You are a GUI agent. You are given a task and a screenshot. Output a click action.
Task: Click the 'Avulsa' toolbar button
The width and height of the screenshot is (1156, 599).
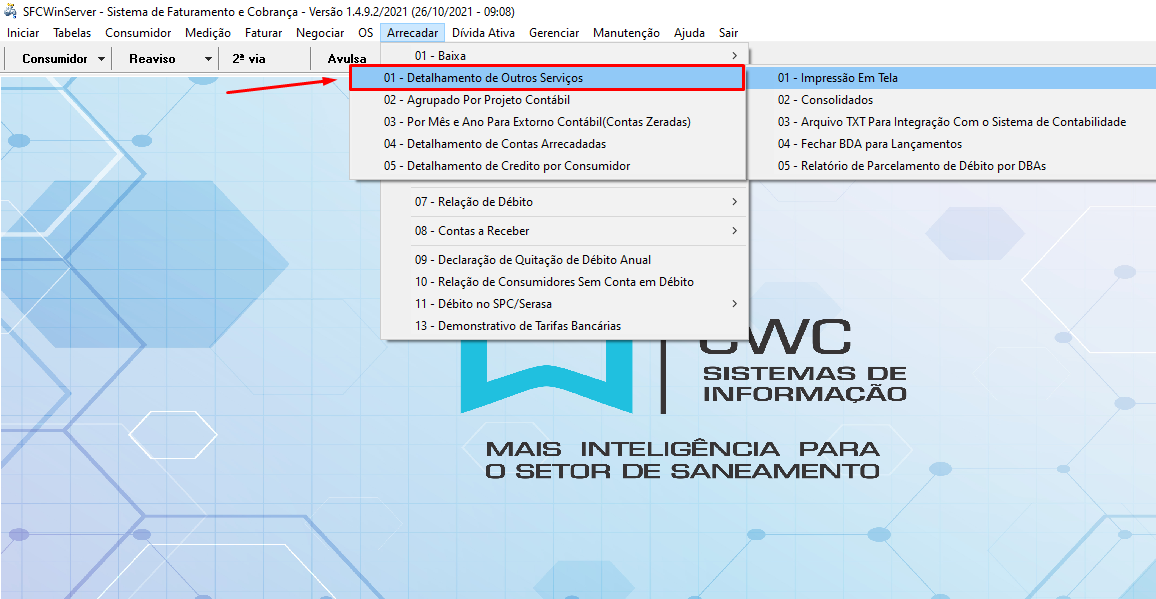(x=345, y=58)
